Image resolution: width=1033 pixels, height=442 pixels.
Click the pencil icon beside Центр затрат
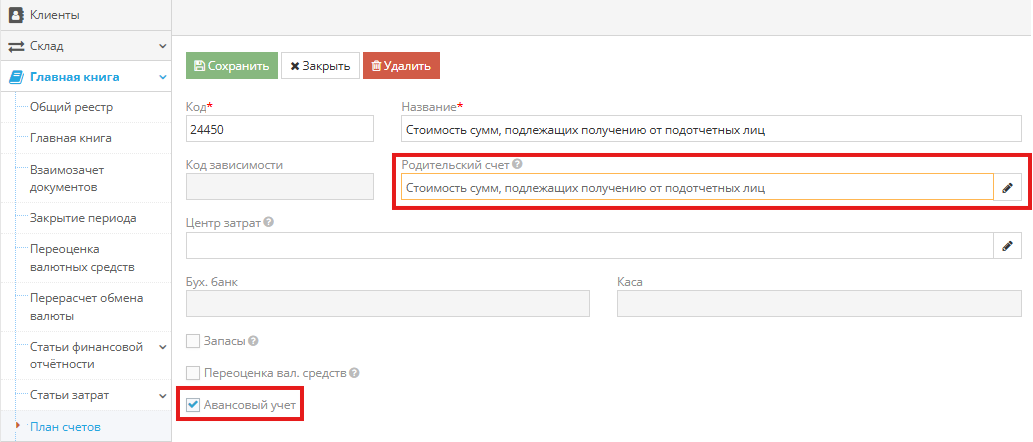click(1007, 246)
